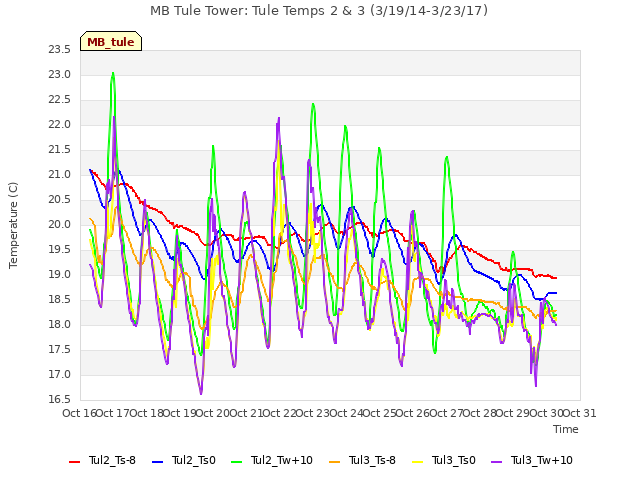640x480 pixels.
Task: Select the Tul2_Tw+10 legend label
Action: click(282, 460)
